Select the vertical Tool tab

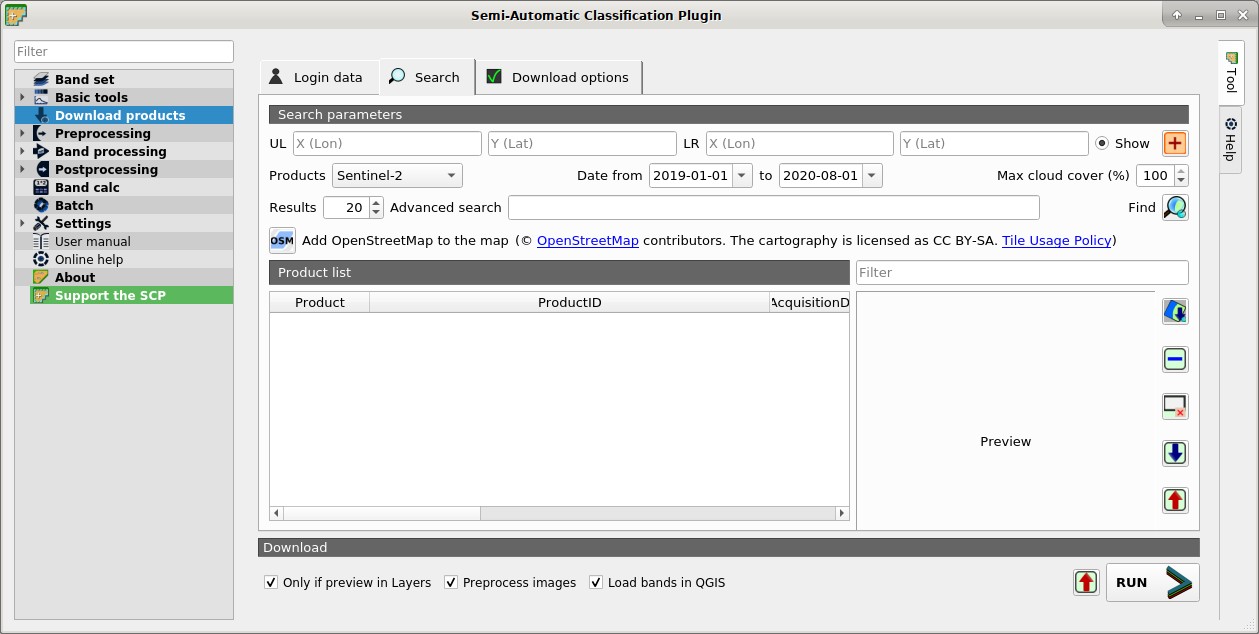tap(1231, 72)
